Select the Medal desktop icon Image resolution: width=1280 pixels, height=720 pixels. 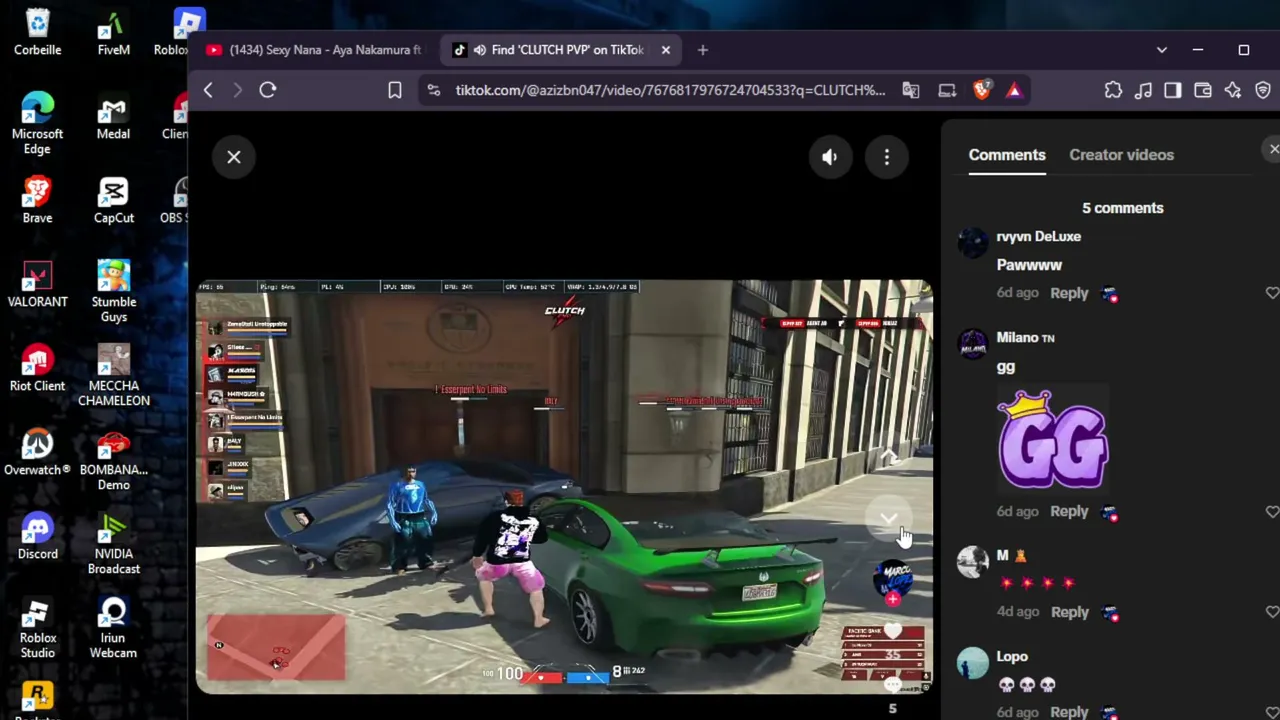(x=113, y=116)
